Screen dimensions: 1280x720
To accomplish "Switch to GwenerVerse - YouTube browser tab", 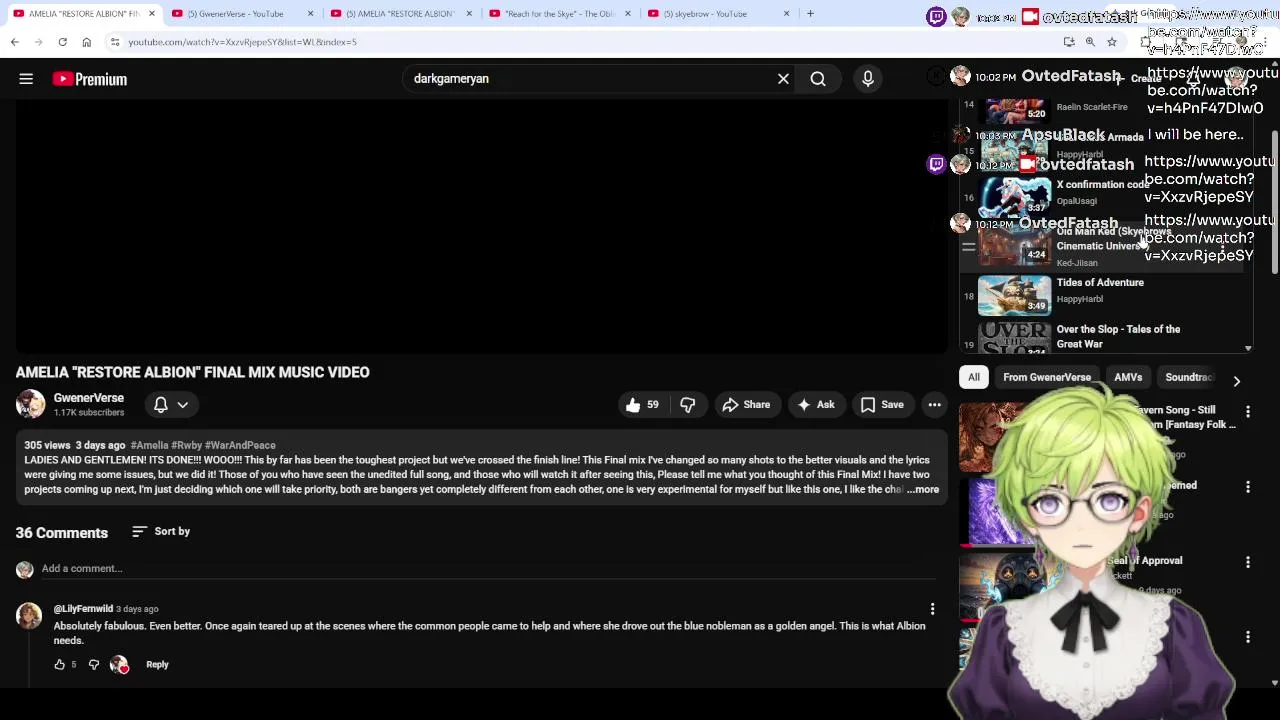I will point(235,14).
